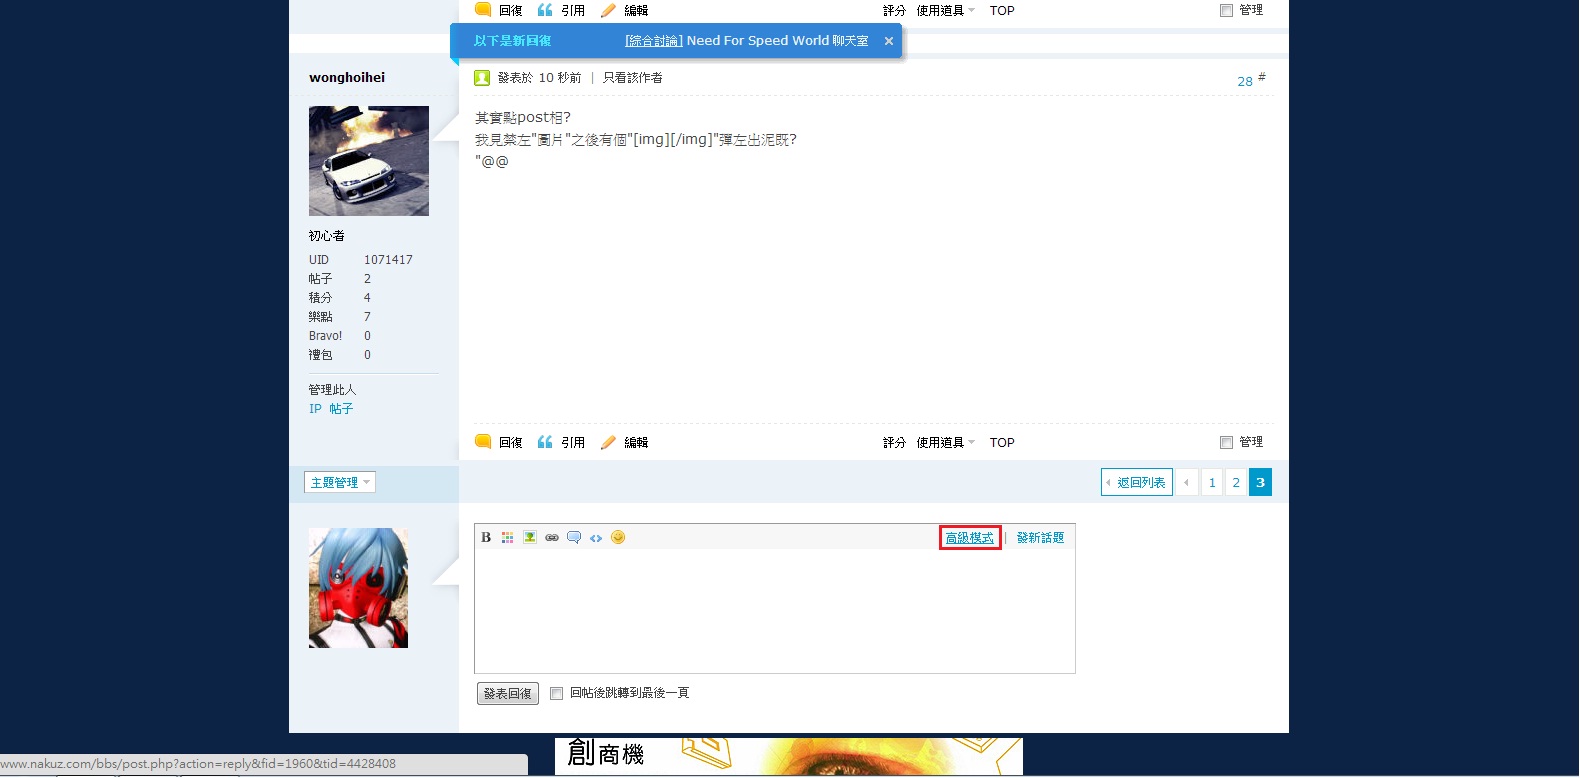This screenshot has height=778, width=1580.
Task: Click the quote speech bubble icon in editor
Action: coord(574,538)
